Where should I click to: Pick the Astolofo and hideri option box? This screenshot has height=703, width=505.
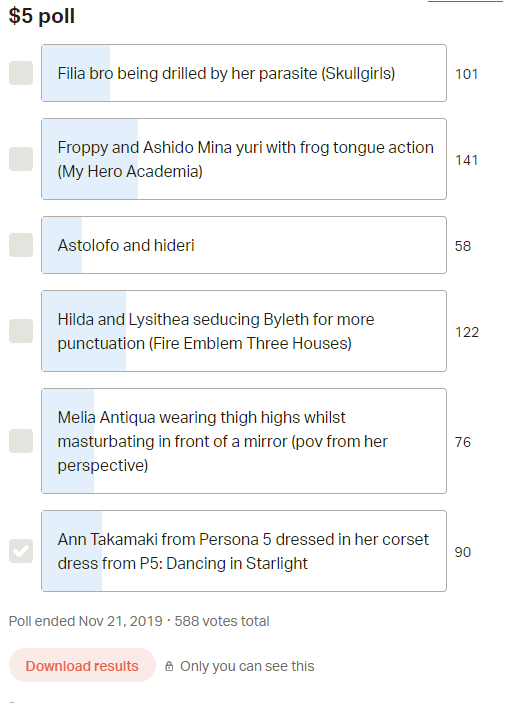coord(244,245)
